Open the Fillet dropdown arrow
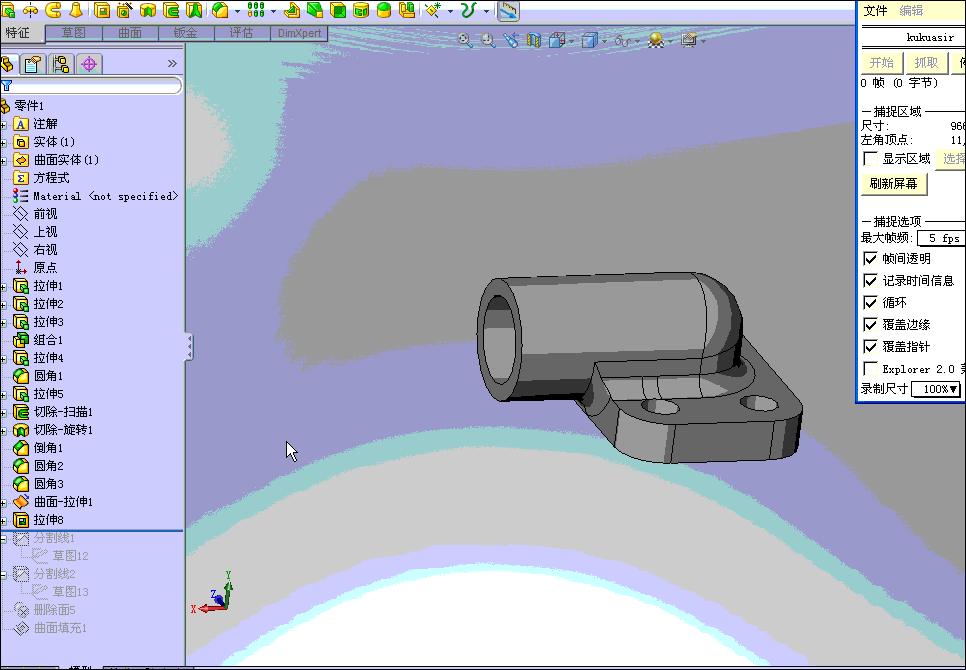Screen dimensions: 966x670 [x=237, y=11]
